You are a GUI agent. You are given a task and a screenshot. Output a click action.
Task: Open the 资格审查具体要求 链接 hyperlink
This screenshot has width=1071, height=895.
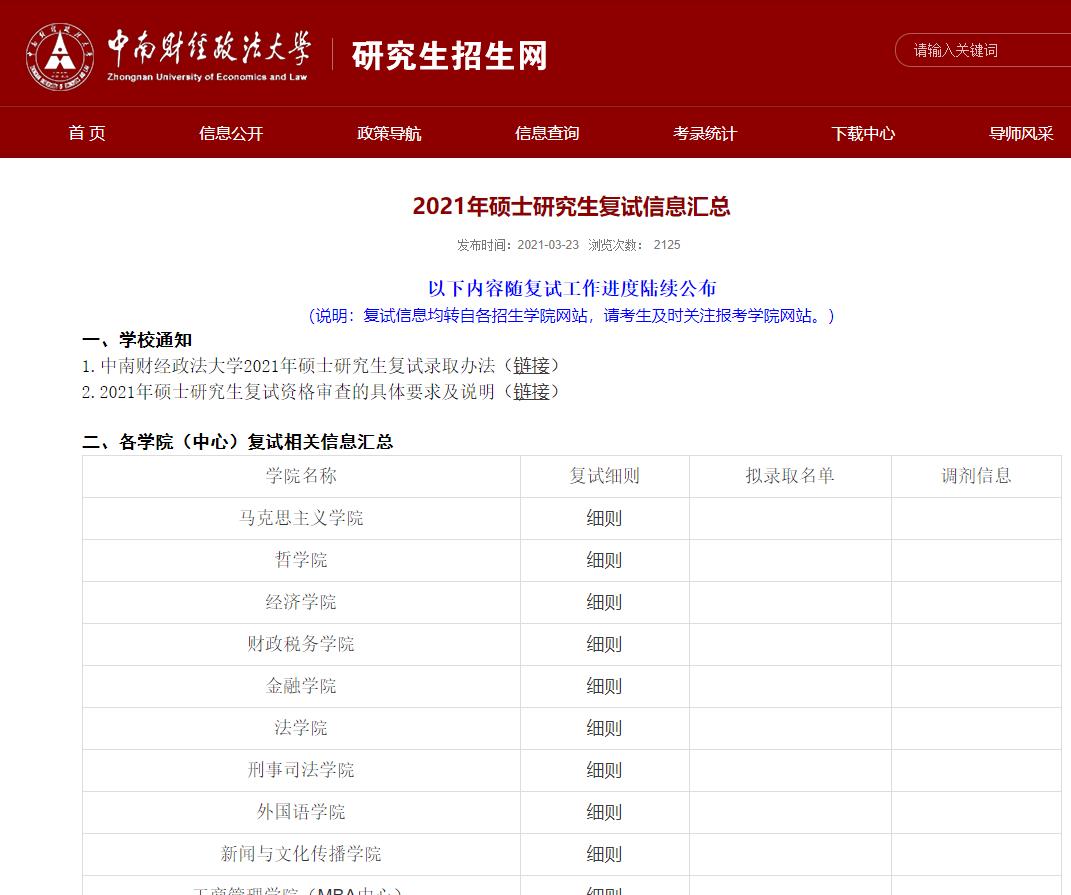(x=531, y=392)
